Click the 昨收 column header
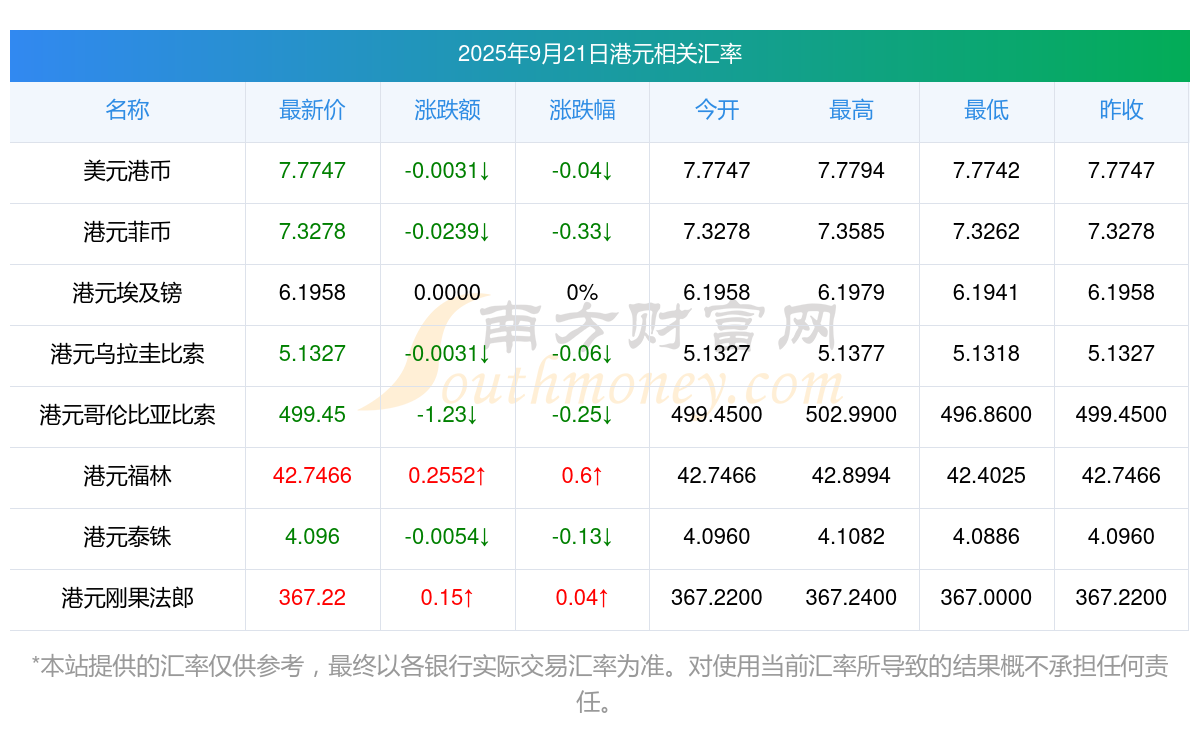 click(1121, 110)
